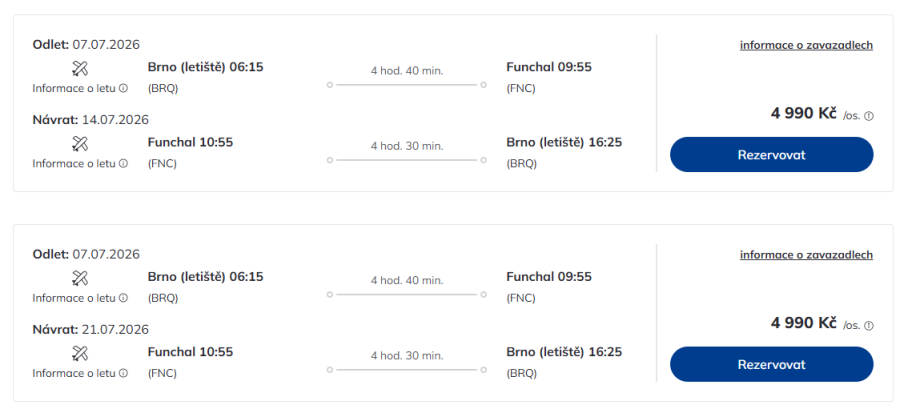Click the return-flight airplane icon under Návrat 21.07.2026
920x417 pixels.
pyautogui.click(x=81, y=353)
